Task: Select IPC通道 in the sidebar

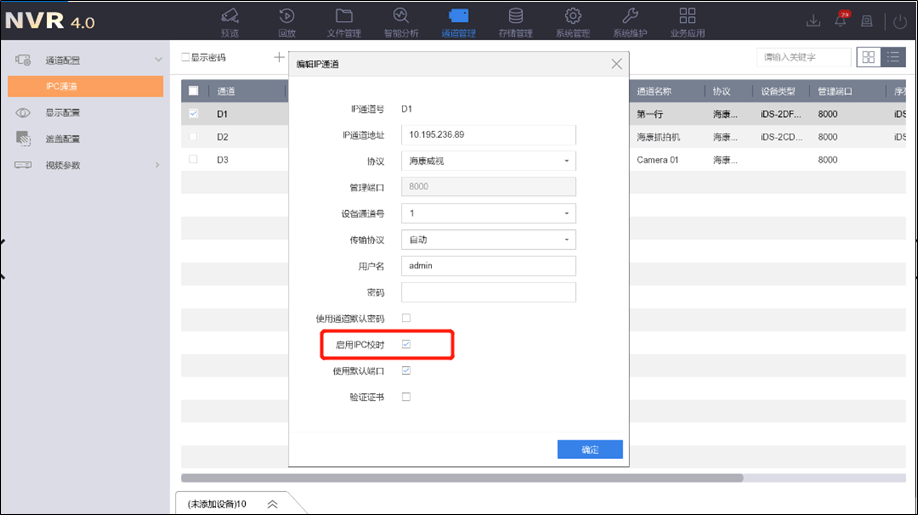Action: [85, 86]
